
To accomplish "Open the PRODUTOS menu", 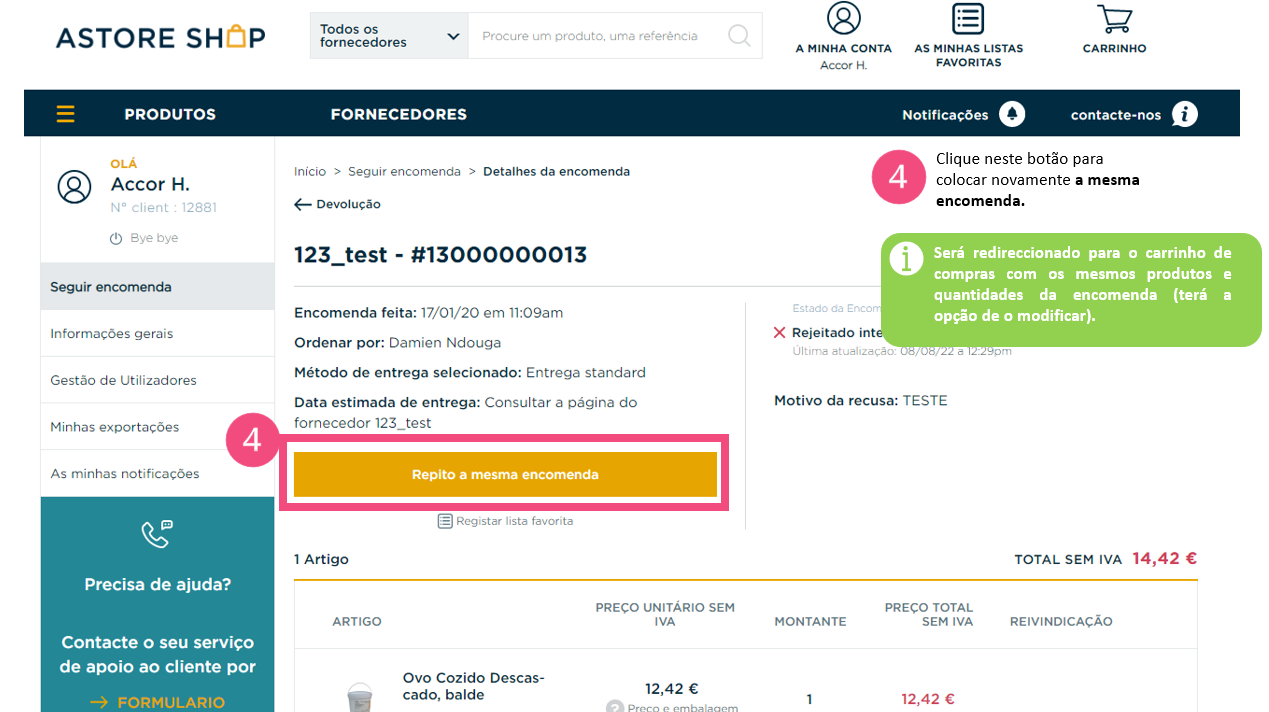I will click(x=170, y=114).
